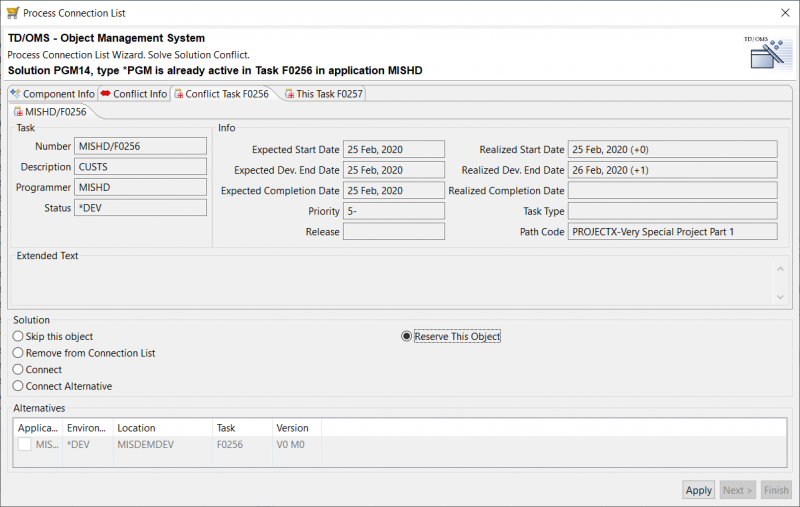This screenshot has width=800, height=507.
Task: Select Remove from Connection List option
Action: [x=18, y=353]
